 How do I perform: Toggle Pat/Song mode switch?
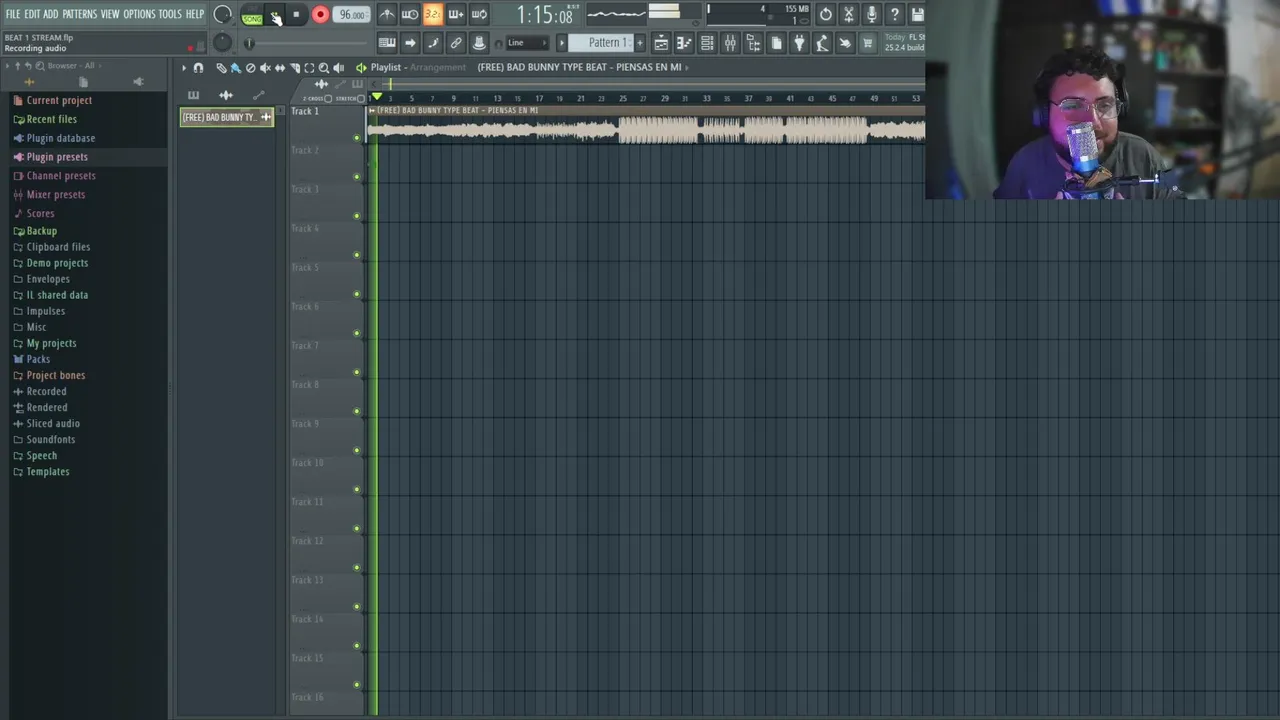(x=251, y=15)
